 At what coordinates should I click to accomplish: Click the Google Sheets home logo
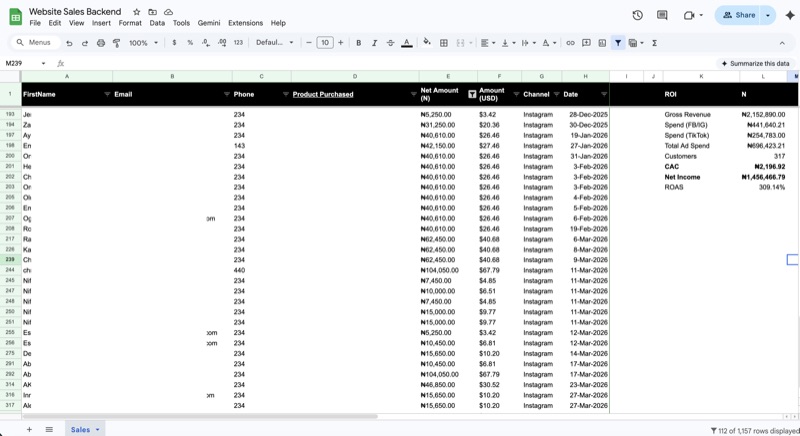(x=16, y=17)
